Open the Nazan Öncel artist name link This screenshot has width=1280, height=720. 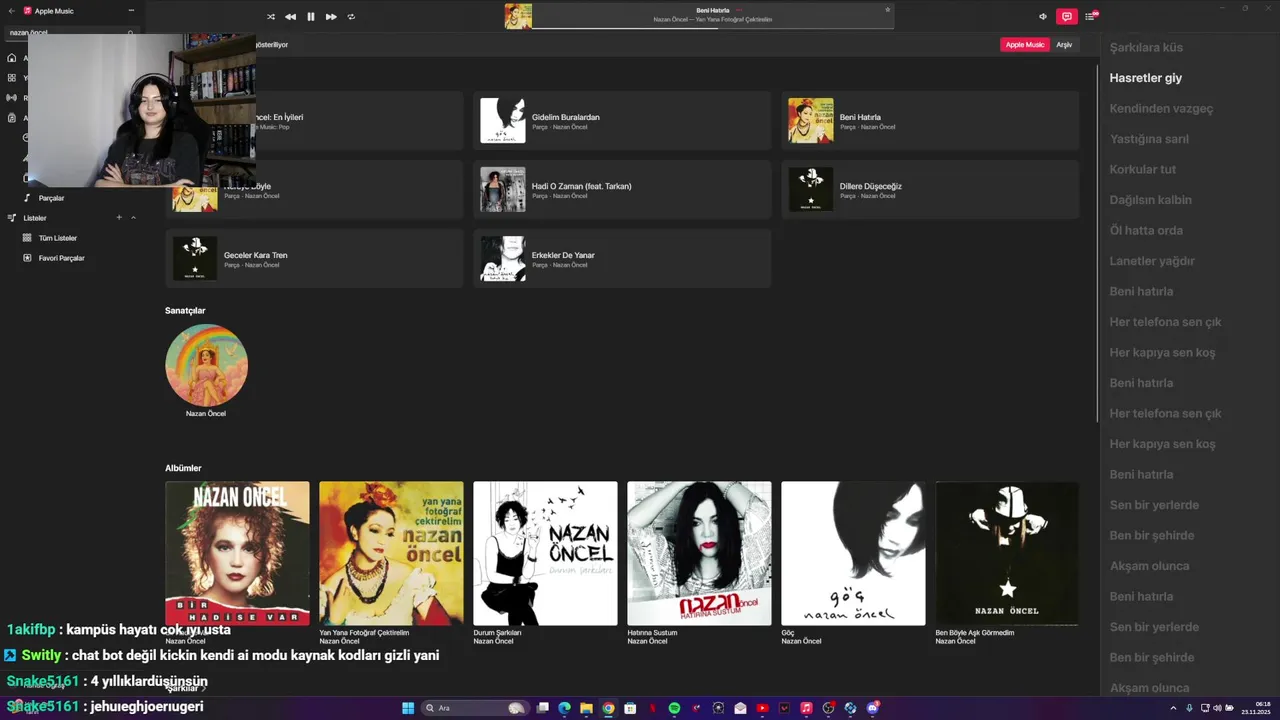click(x=206, y=414)
